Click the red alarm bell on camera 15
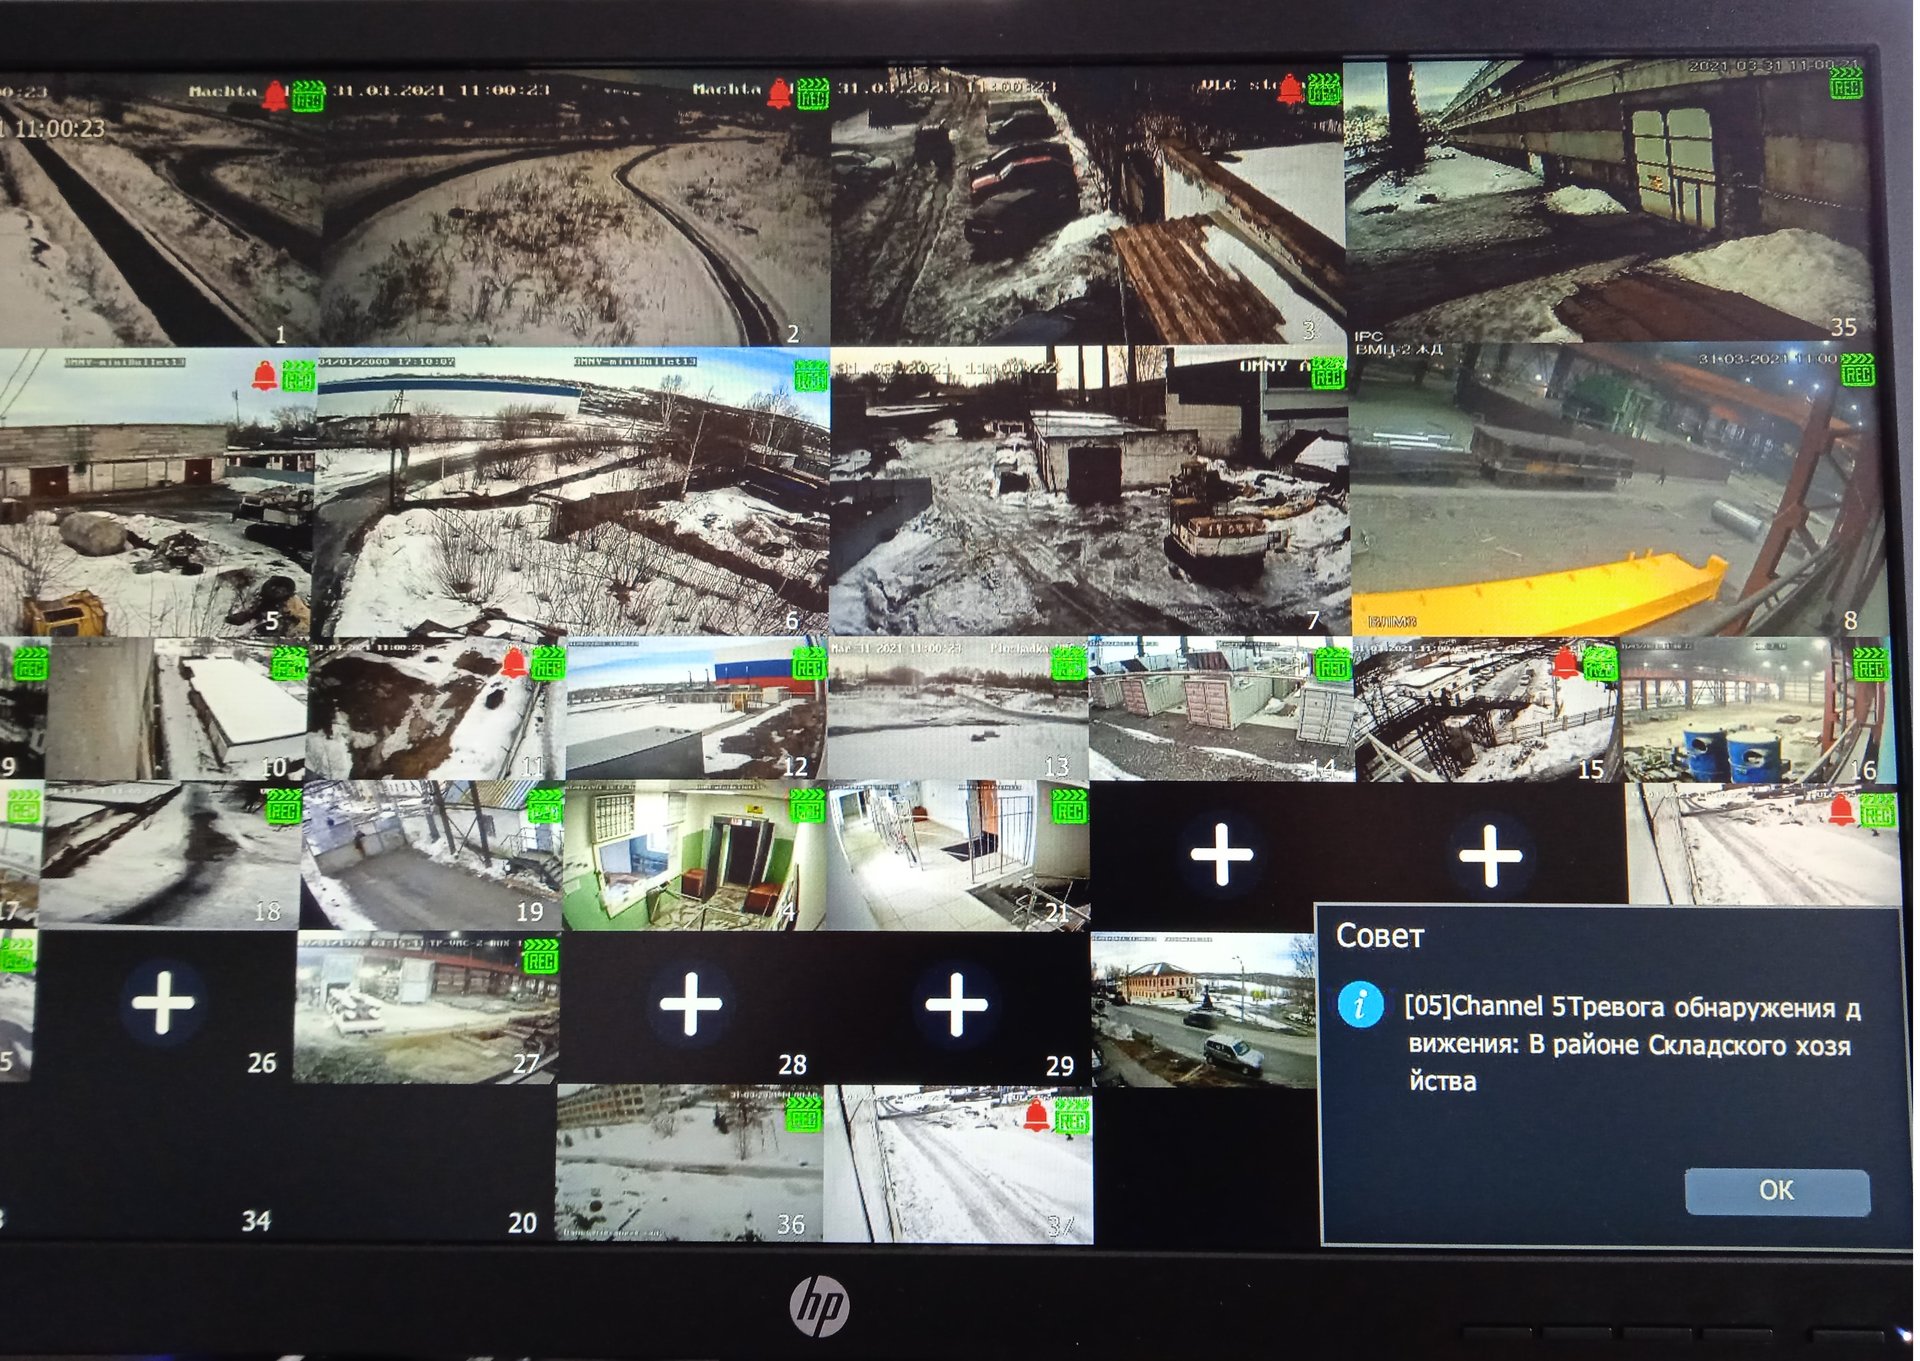The height and width of the screenshot is (1361, 1920). 1565,661
